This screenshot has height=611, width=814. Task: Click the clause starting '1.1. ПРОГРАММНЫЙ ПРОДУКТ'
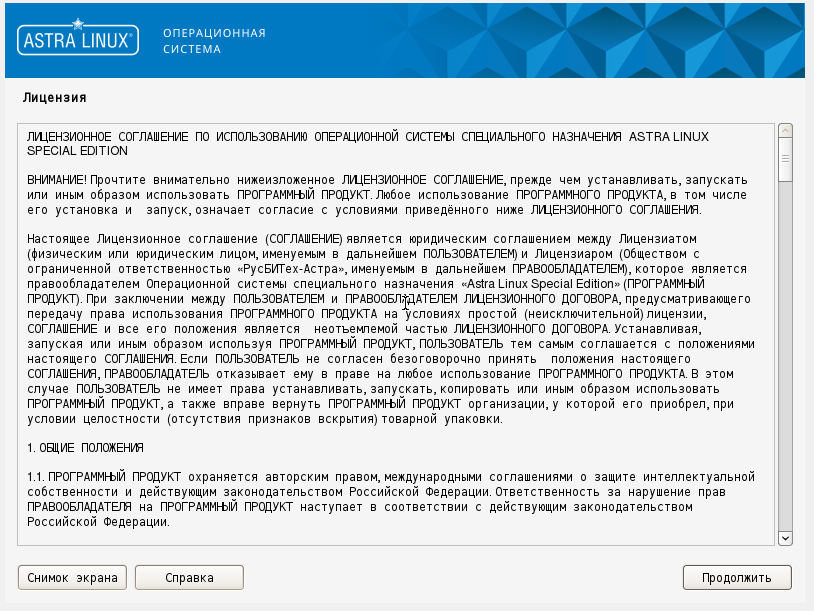tap(391, 499)
